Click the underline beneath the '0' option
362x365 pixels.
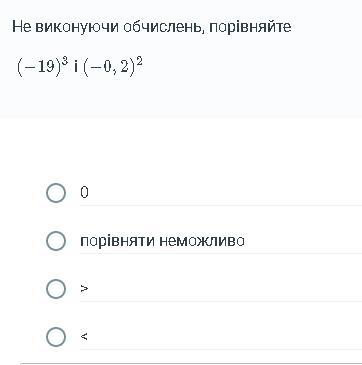tap(221, 205)
